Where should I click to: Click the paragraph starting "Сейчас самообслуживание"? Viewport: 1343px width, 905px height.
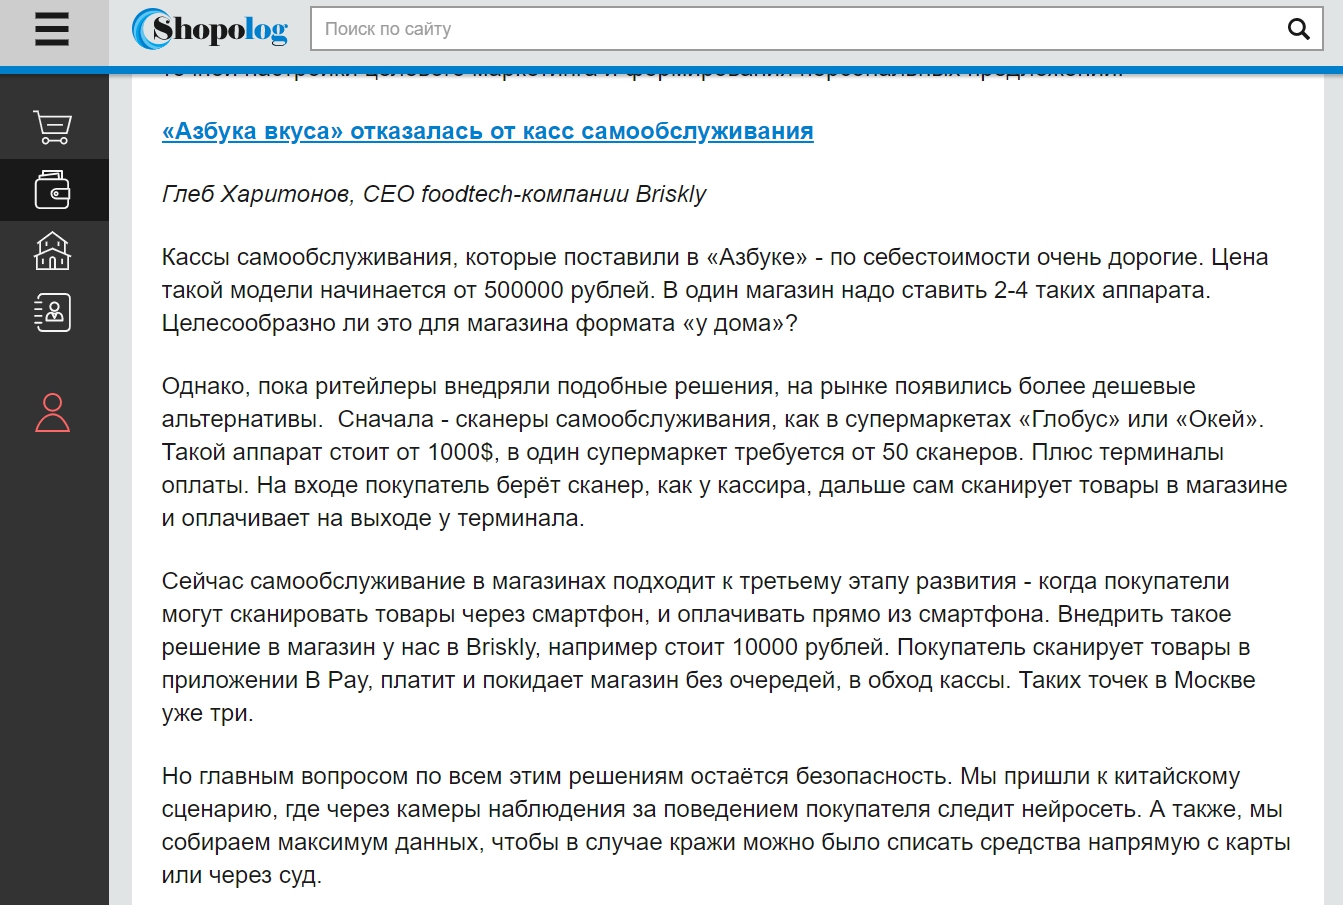[x=700, y=647]
